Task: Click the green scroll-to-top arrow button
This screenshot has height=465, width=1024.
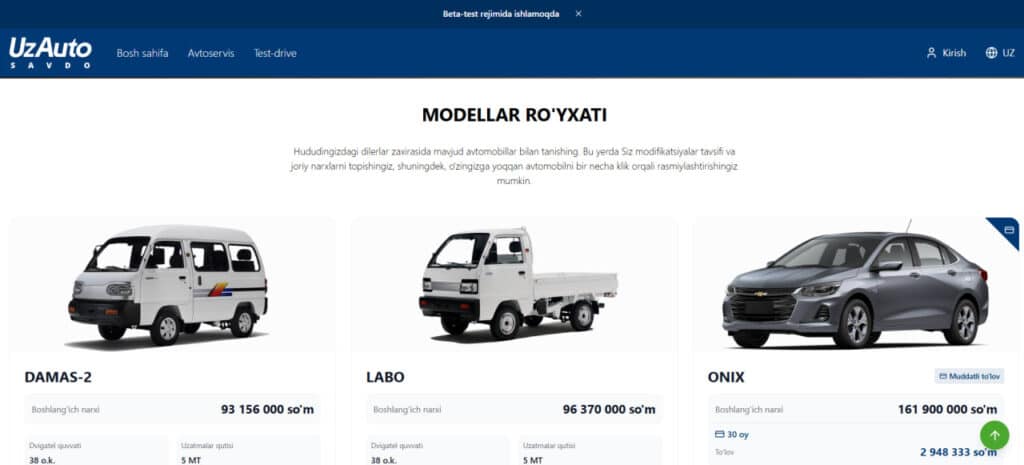Action: coord(995,435)
